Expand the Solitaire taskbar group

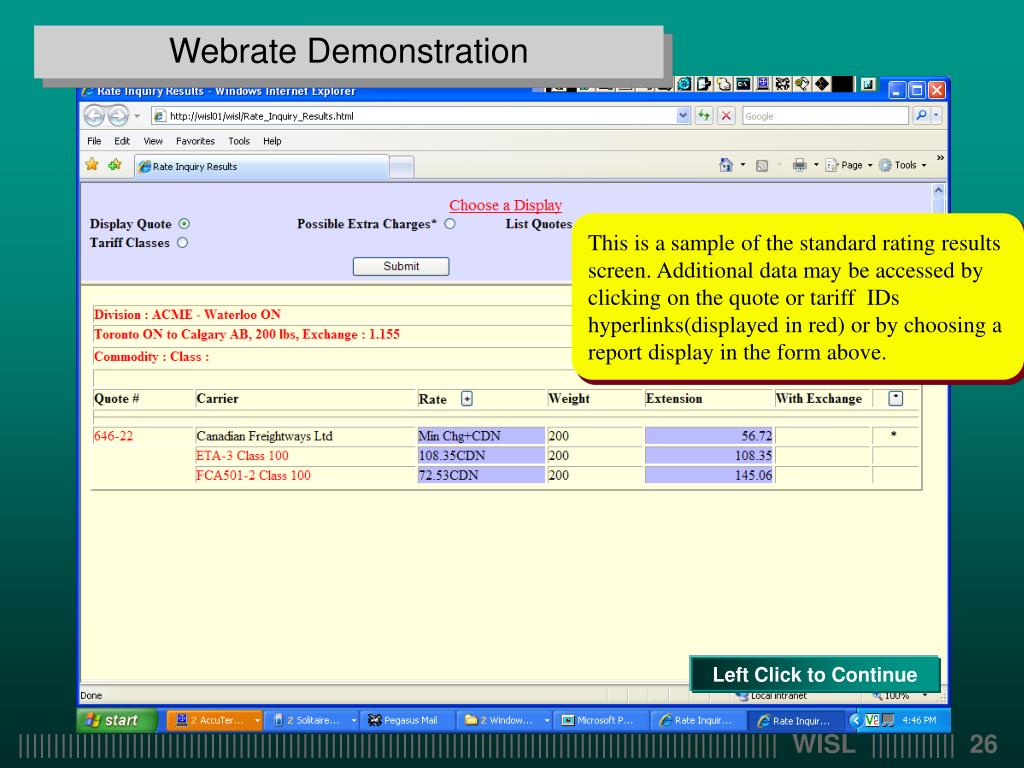[354, 720]
